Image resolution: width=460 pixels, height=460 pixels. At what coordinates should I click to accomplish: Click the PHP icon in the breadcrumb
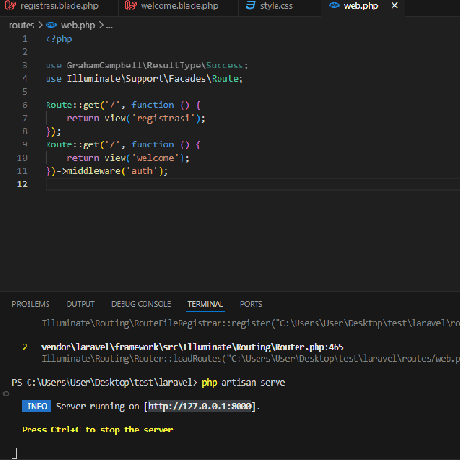coord(51,25)
